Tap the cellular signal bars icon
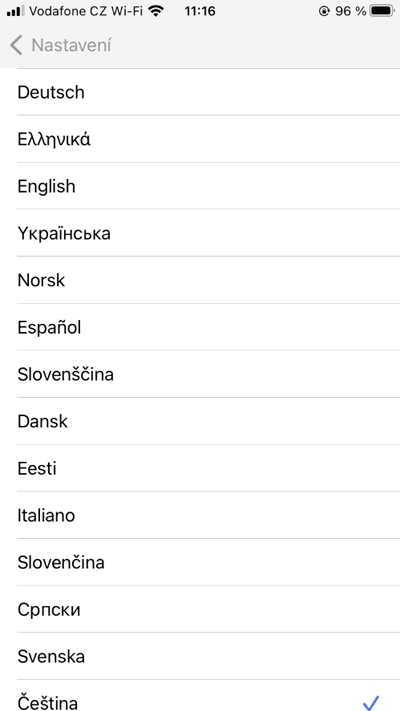This screenshot has width=400, height=711. (15, 11)
